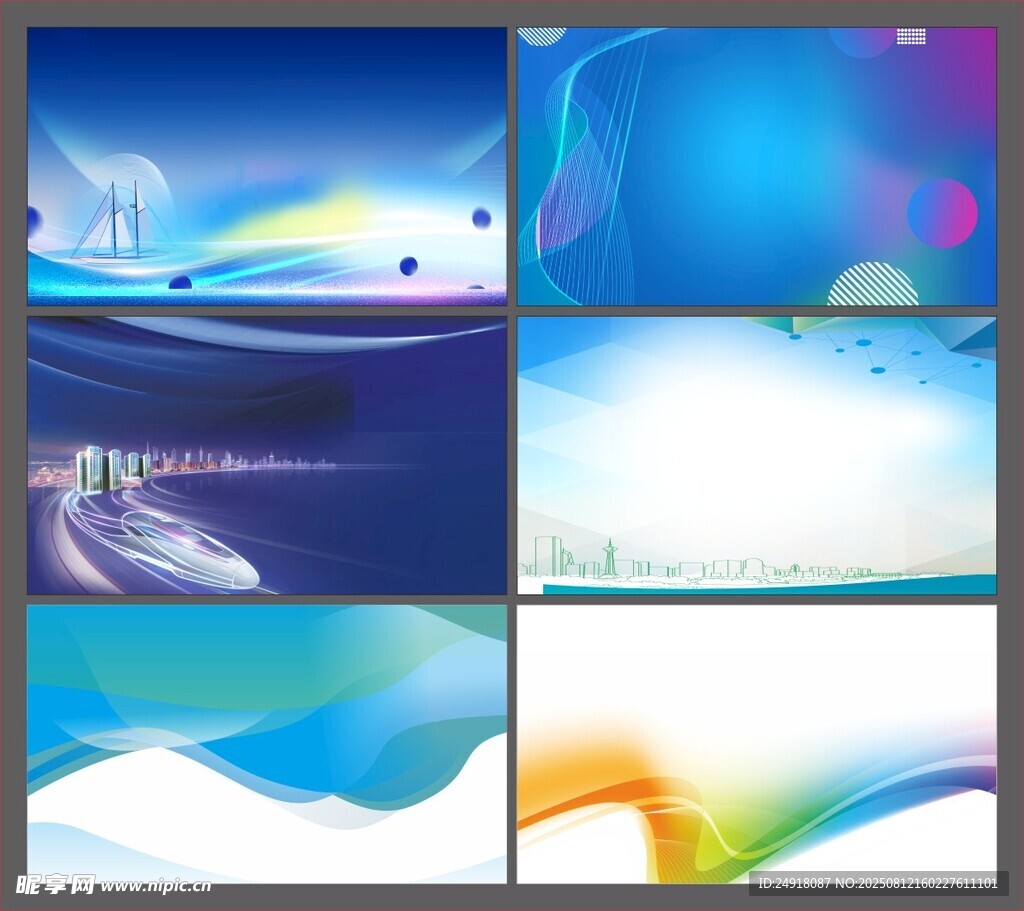This screenshot has width=1024, height=911.
Task: Click the white dot grid pattern
Action: point(911,36)
